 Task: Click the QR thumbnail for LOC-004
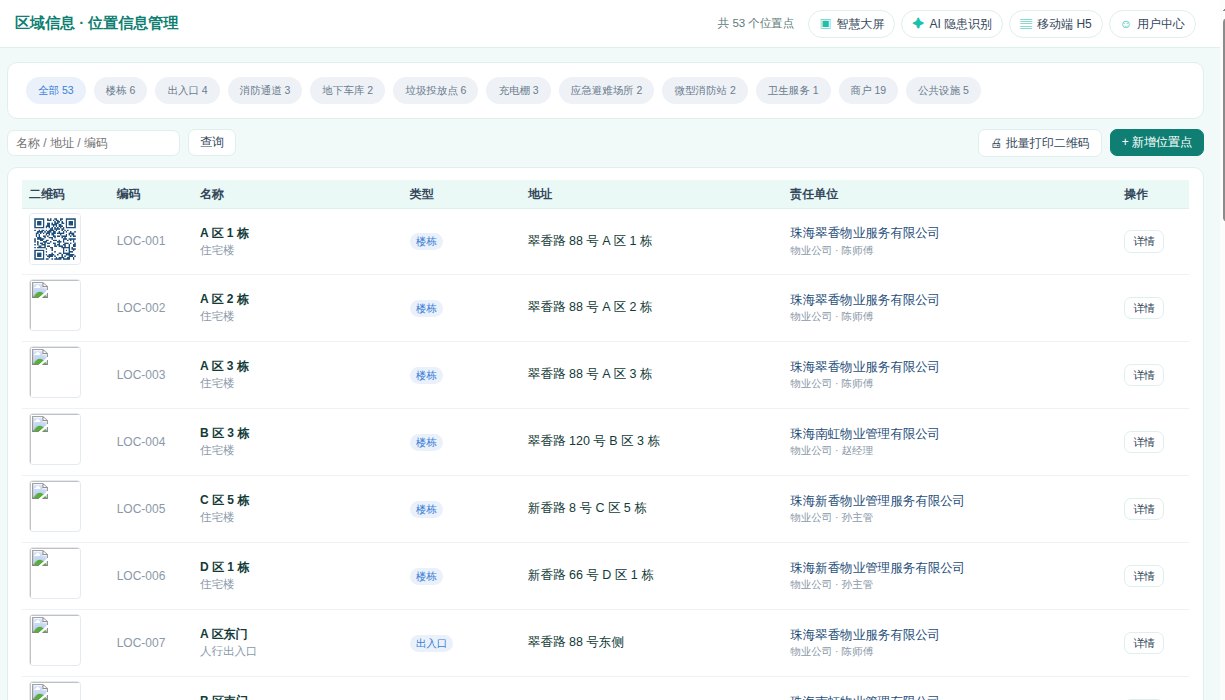[x=55, y=439]
